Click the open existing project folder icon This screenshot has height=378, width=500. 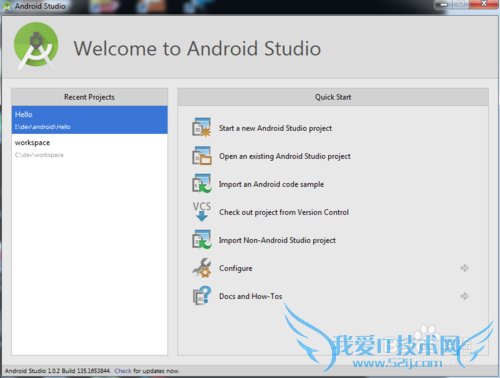point(202,156)
